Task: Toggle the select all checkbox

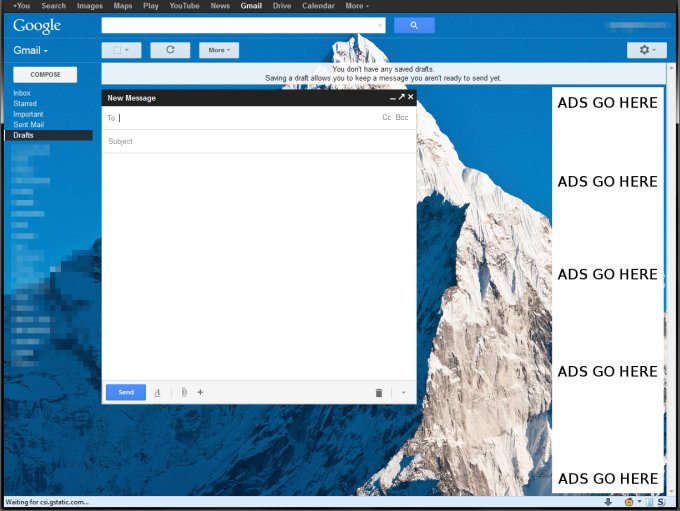Action: coord(121,49)
